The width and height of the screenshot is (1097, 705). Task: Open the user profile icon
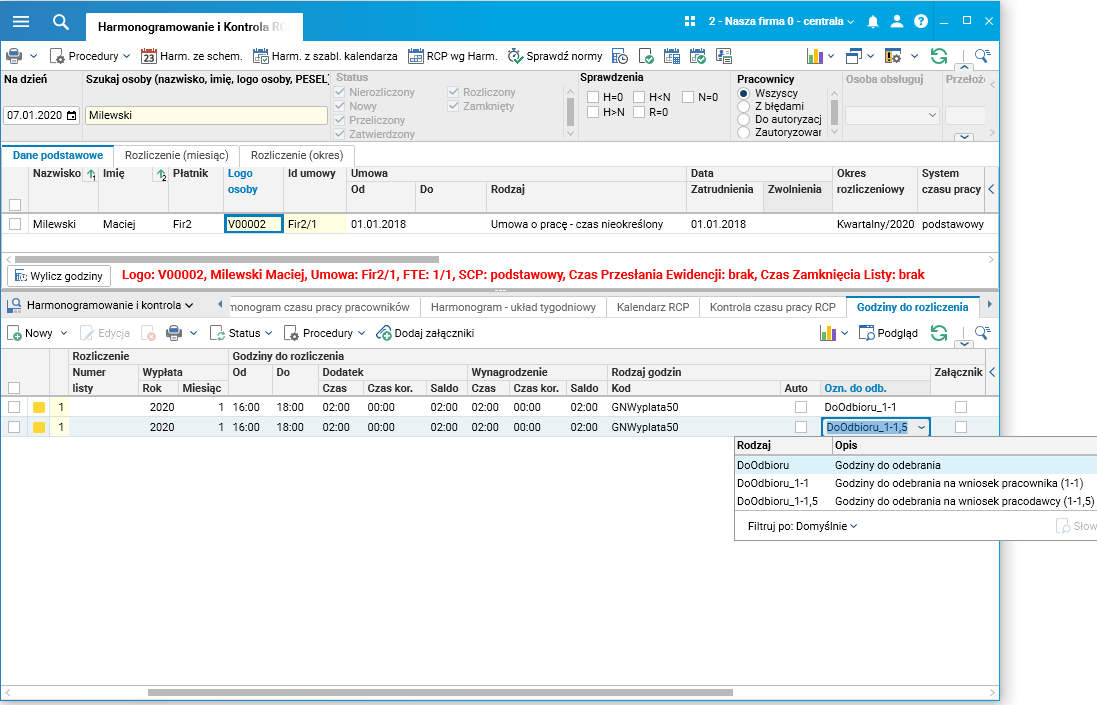[896, 22]
